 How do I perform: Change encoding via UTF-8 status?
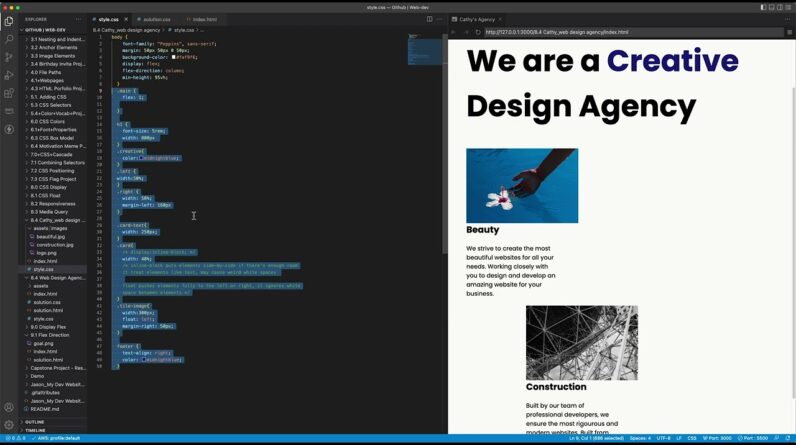click(663, 438)
